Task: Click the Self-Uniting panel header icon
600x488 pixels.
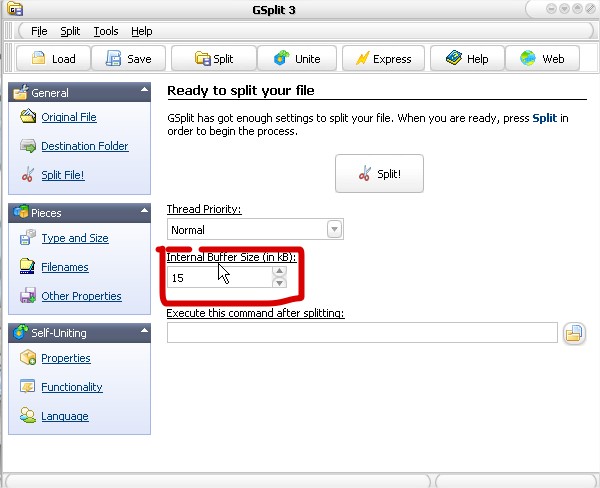Action: [x=21, y=332]
